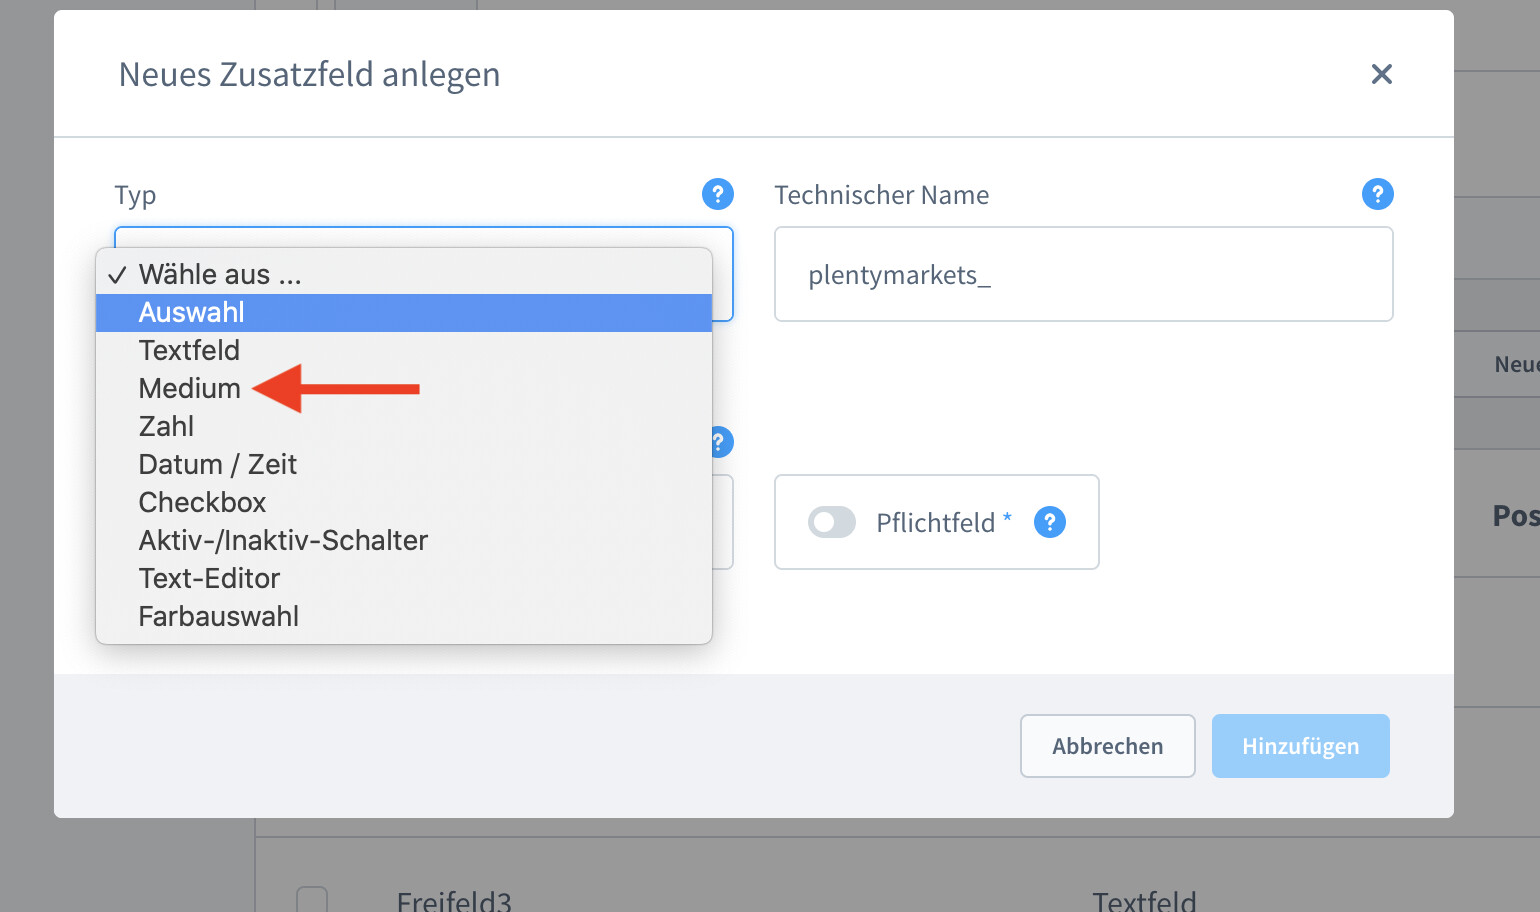Select Checkbox from the type options

pos(202,503)
